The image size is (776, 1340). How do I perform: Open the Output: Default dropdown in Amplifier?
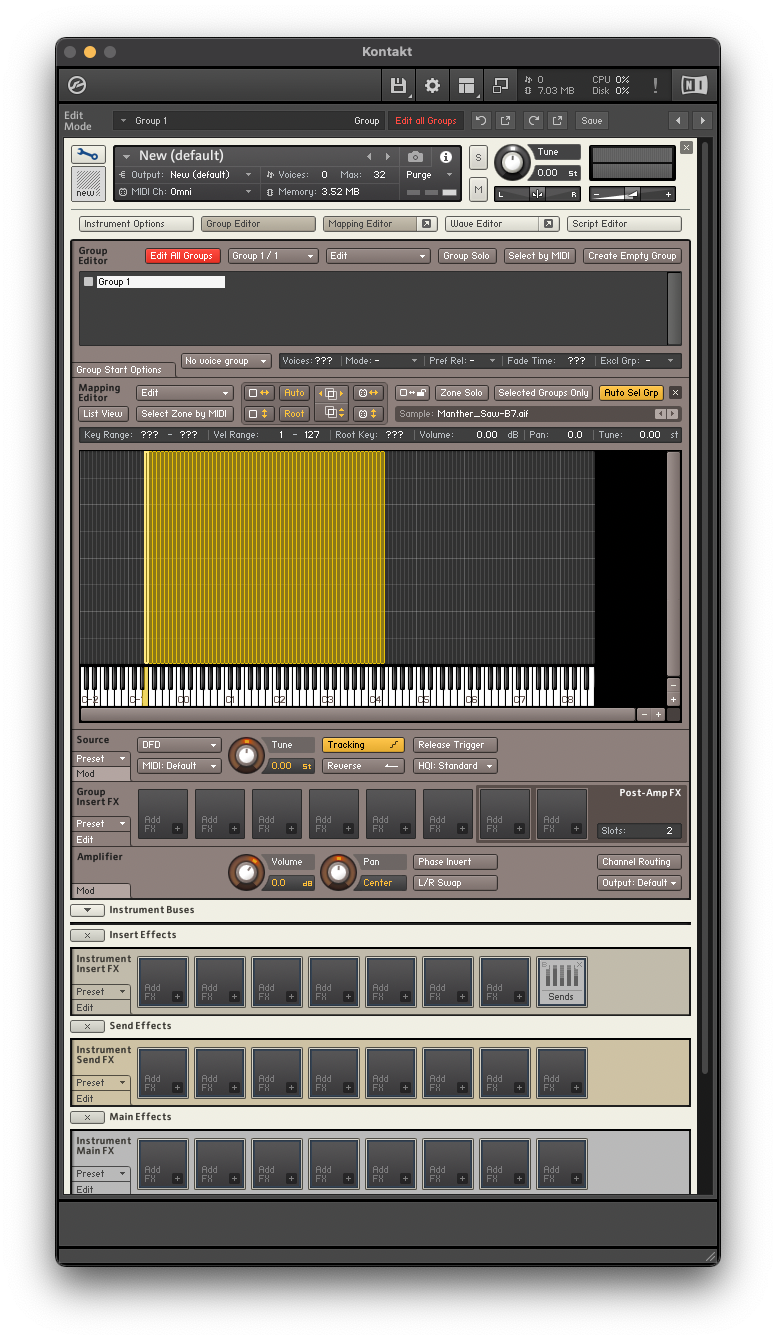(639, 883)
